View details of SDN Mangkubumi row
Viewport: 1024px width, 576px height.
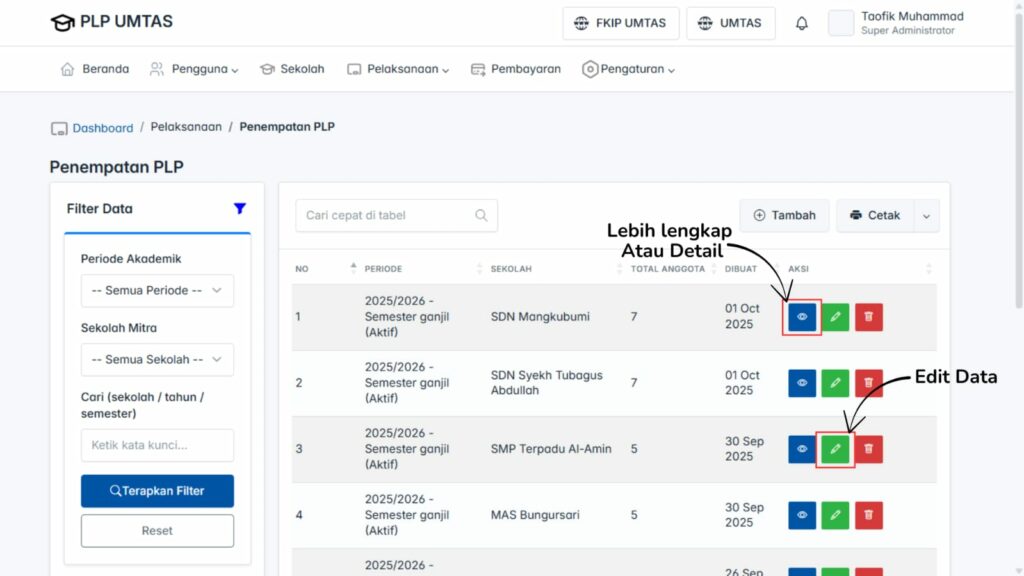[x=802, y=317]
